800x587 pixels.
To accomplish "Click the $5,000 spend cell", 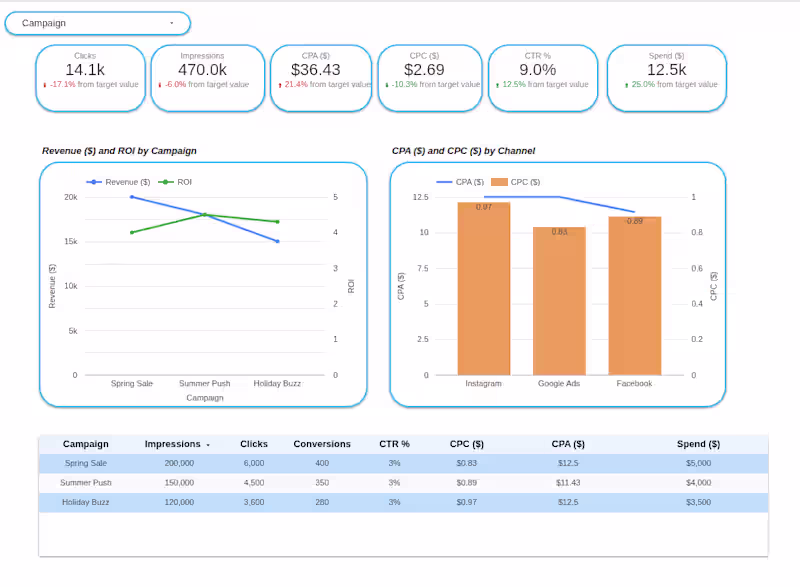I will coord(698,463).
